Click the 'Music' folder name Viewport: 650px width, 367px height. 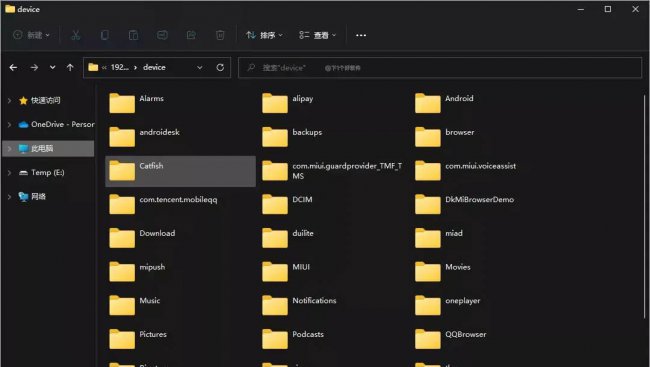point(150,300)
